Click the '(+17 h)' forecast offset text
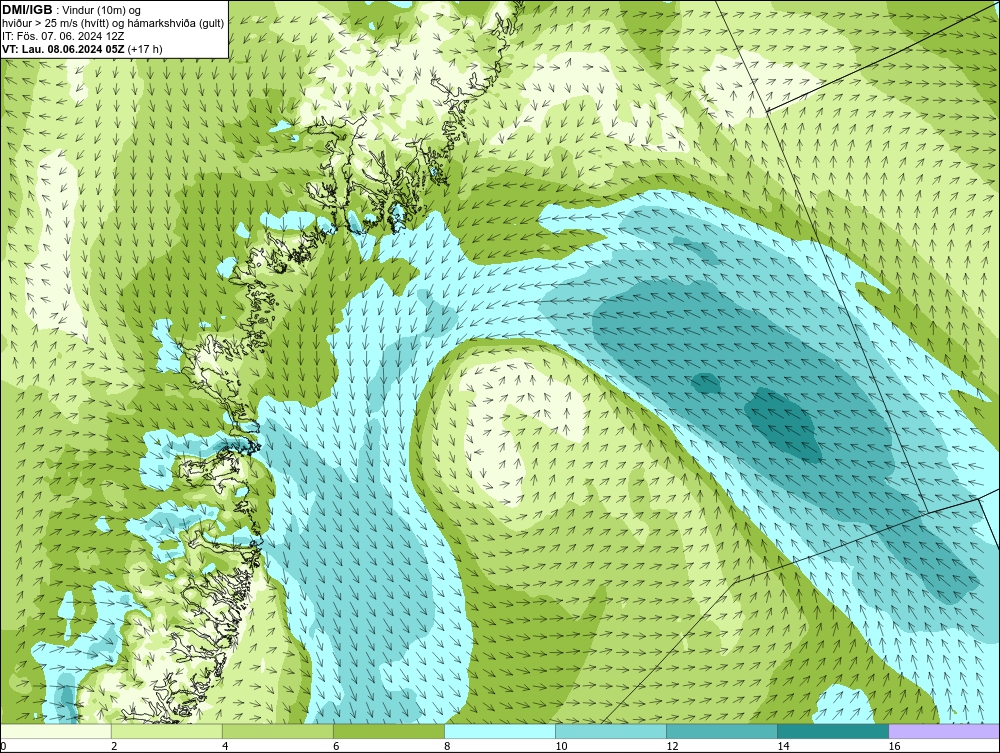This screenshot has width=1000, height=753. click(145, 49)
